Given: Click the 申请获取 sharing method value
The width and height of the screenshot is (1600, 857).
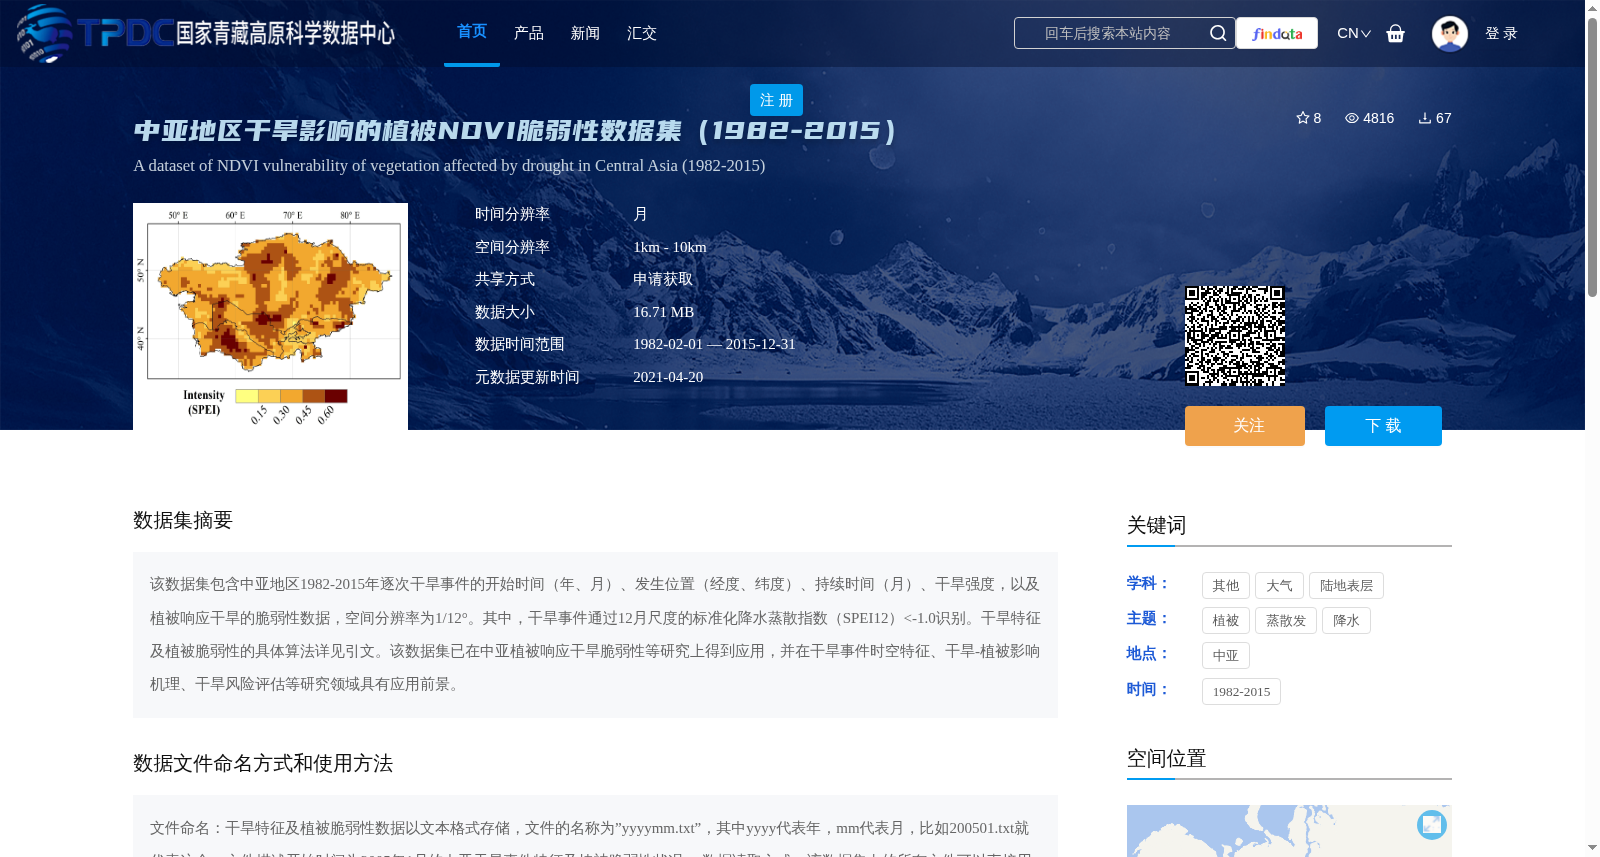Looking at the screenshot, I should [663, 279].
